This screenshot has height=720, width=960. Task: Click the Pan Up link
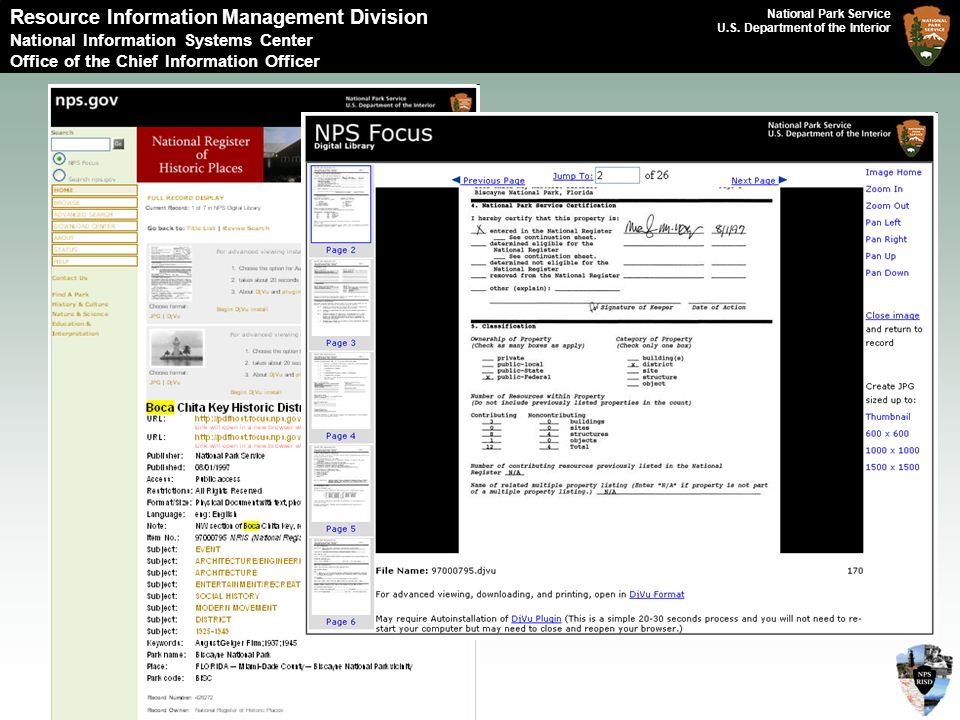[x=880, y=256]
